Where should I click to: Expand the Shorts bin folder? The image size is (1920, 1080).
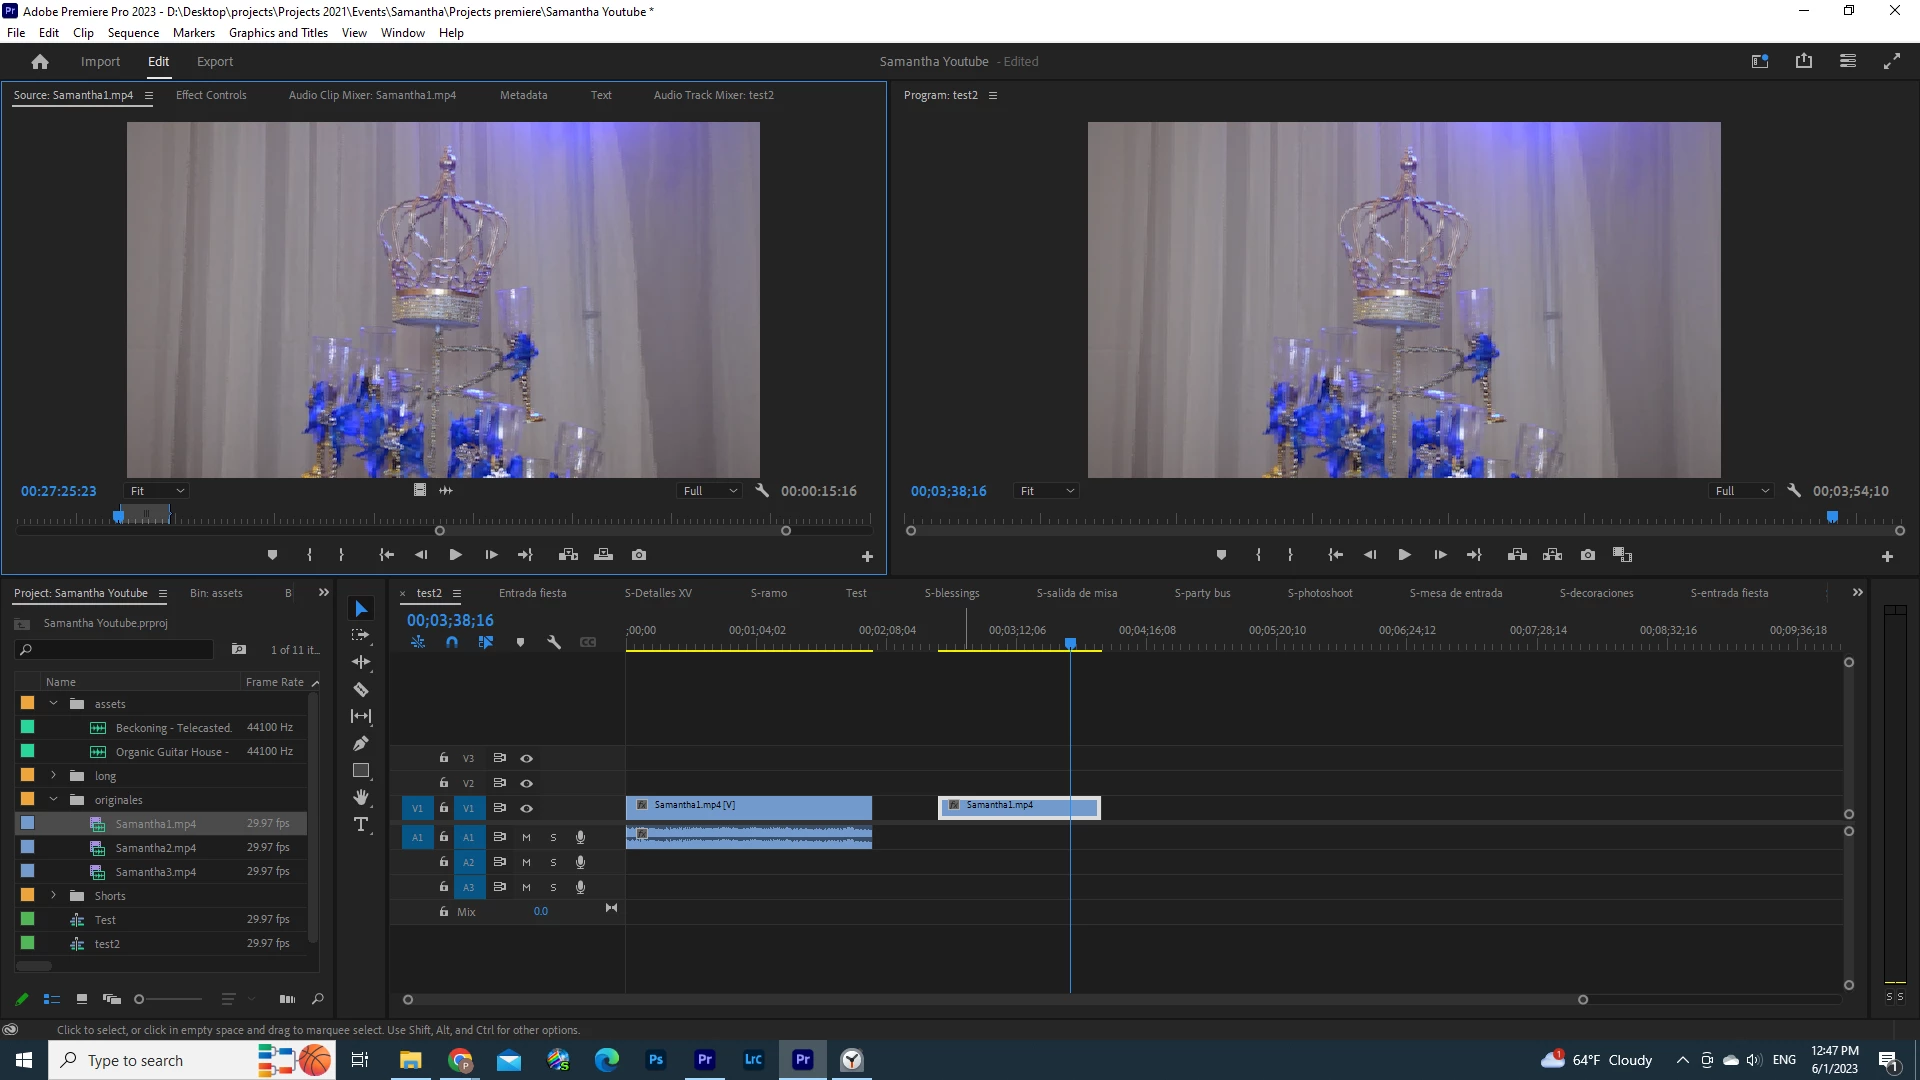tap(54, 896)
